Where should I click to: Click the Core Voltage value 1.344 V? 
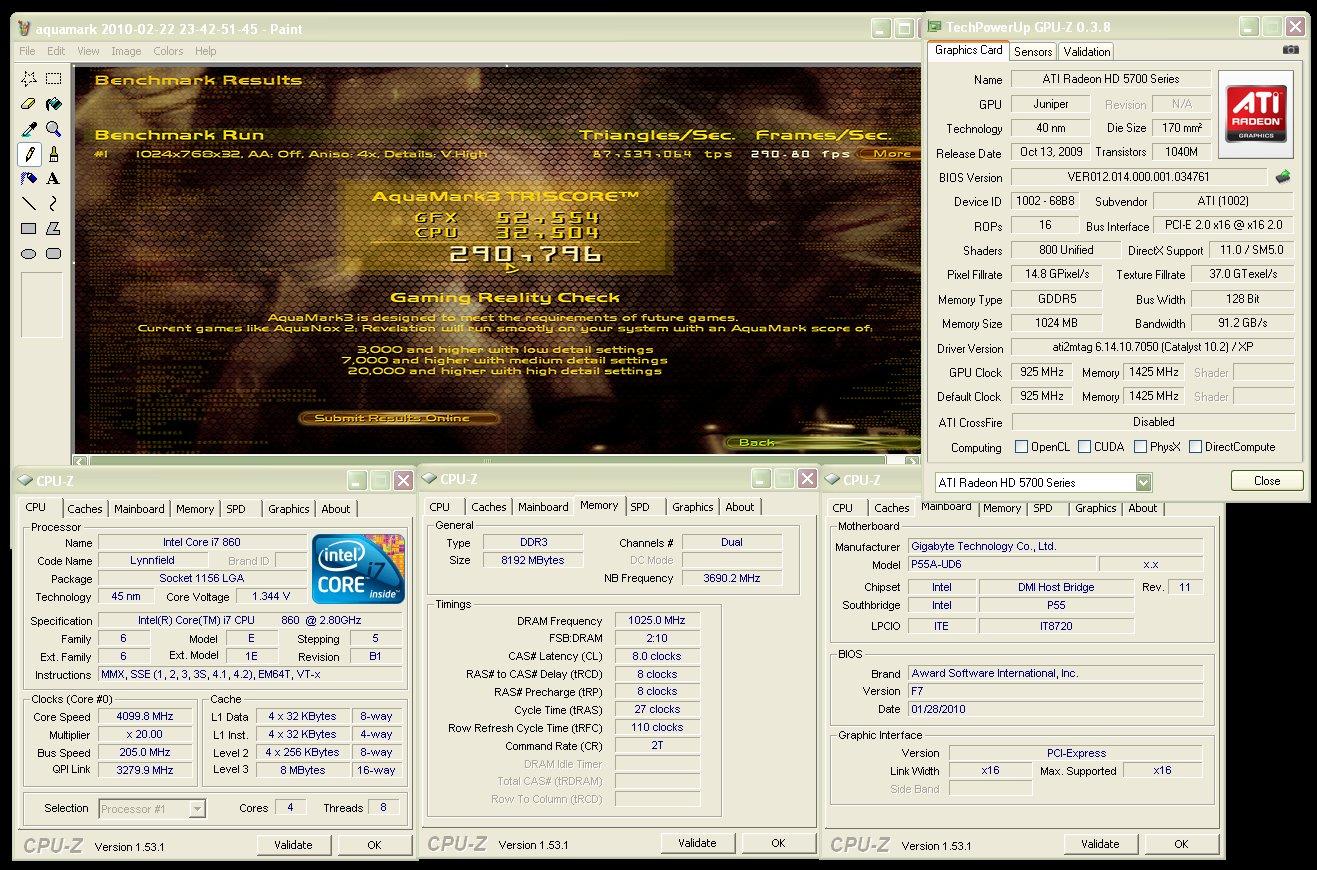coord(271,597)
